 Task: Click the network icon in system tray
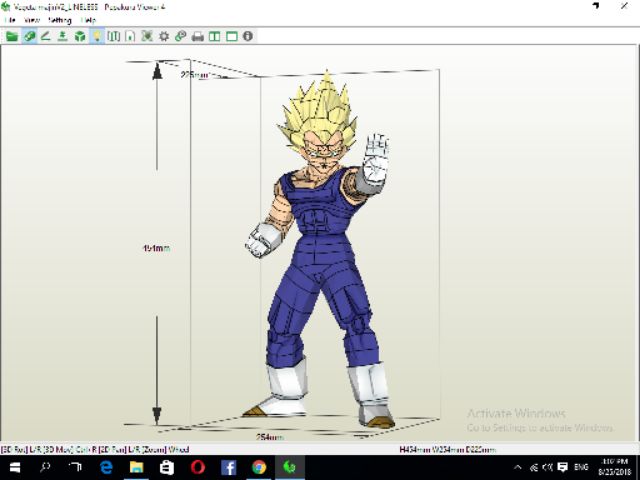coord(533,468)
